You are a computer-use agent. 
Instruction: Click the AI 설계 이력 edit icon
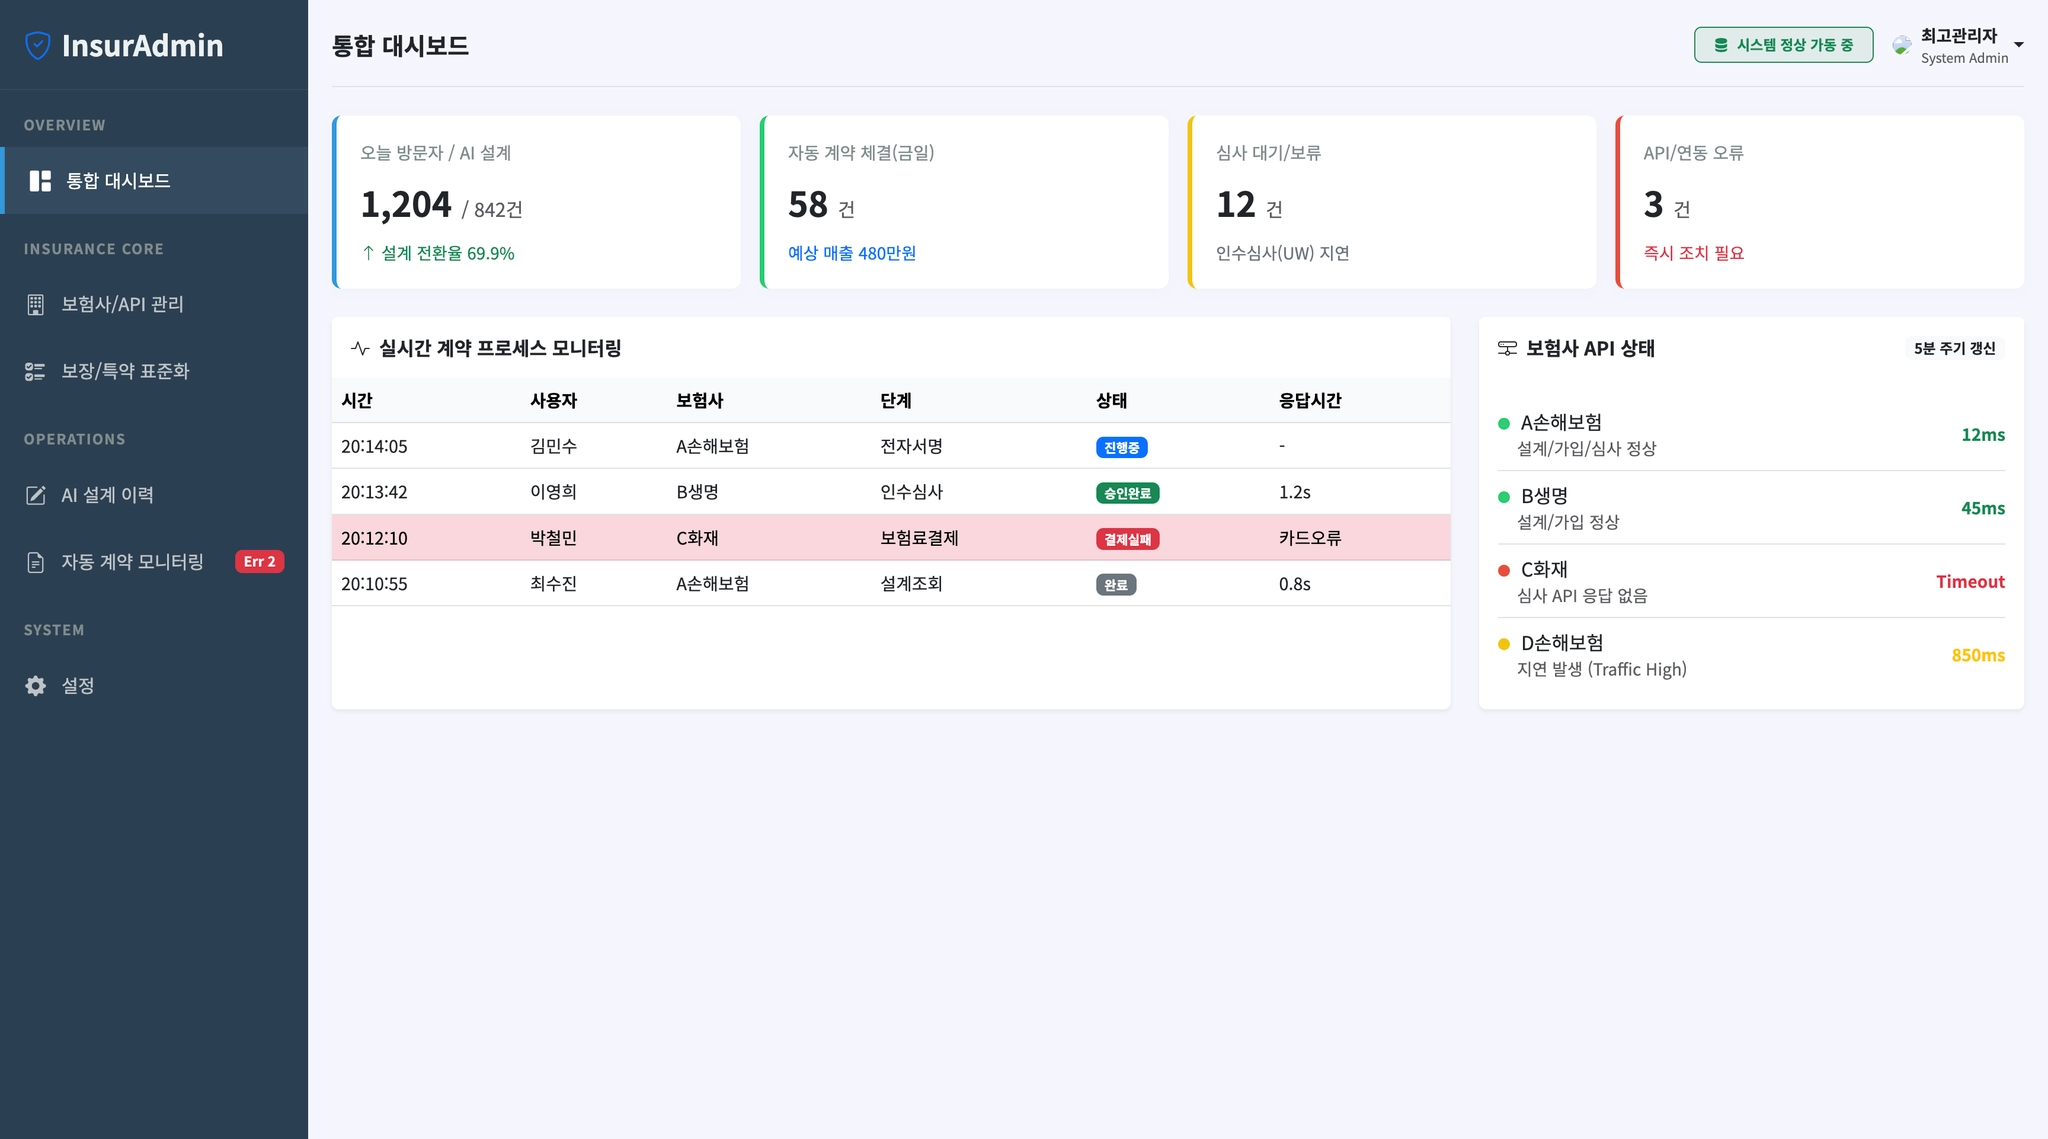point(36,496)
